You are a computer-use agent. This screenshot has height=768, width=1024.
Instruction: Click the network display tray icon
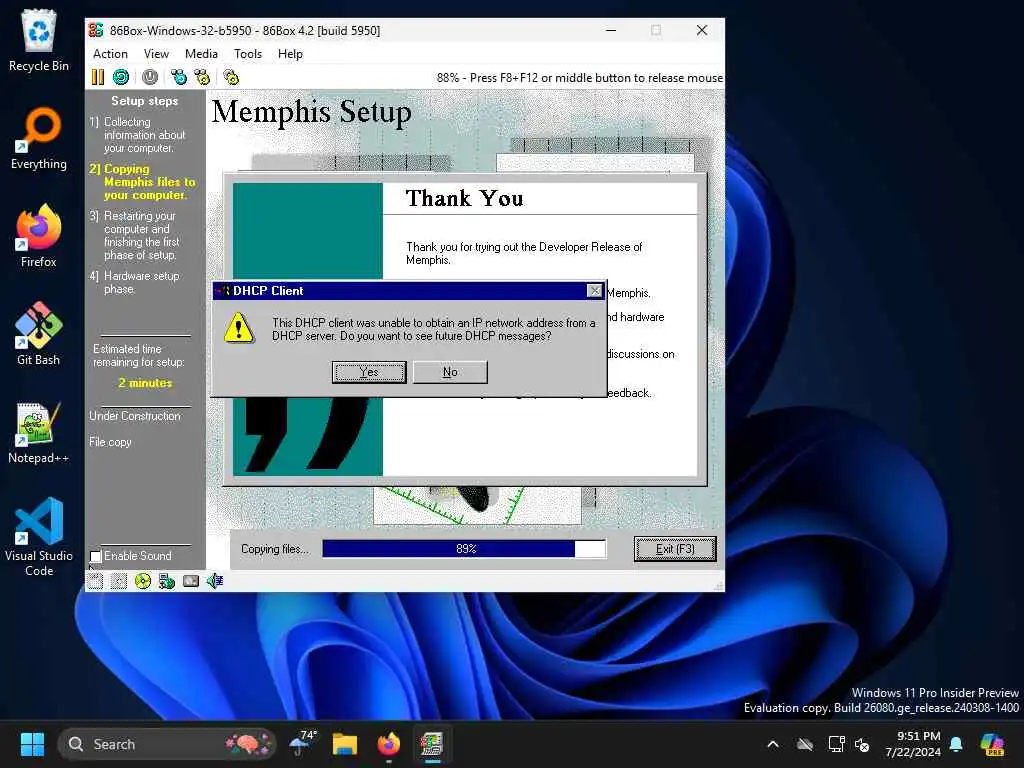pyautogui.click(x=837, y=744)
